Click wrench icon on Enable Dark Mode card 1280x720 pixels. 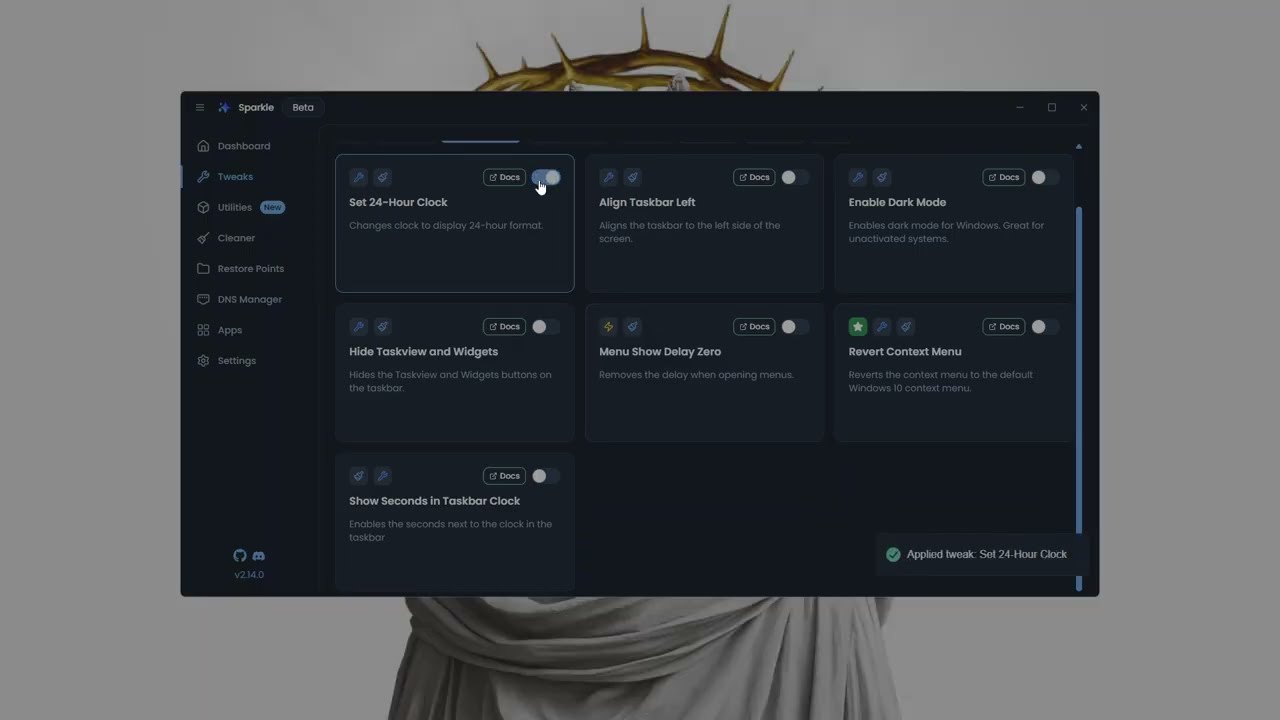858,177
